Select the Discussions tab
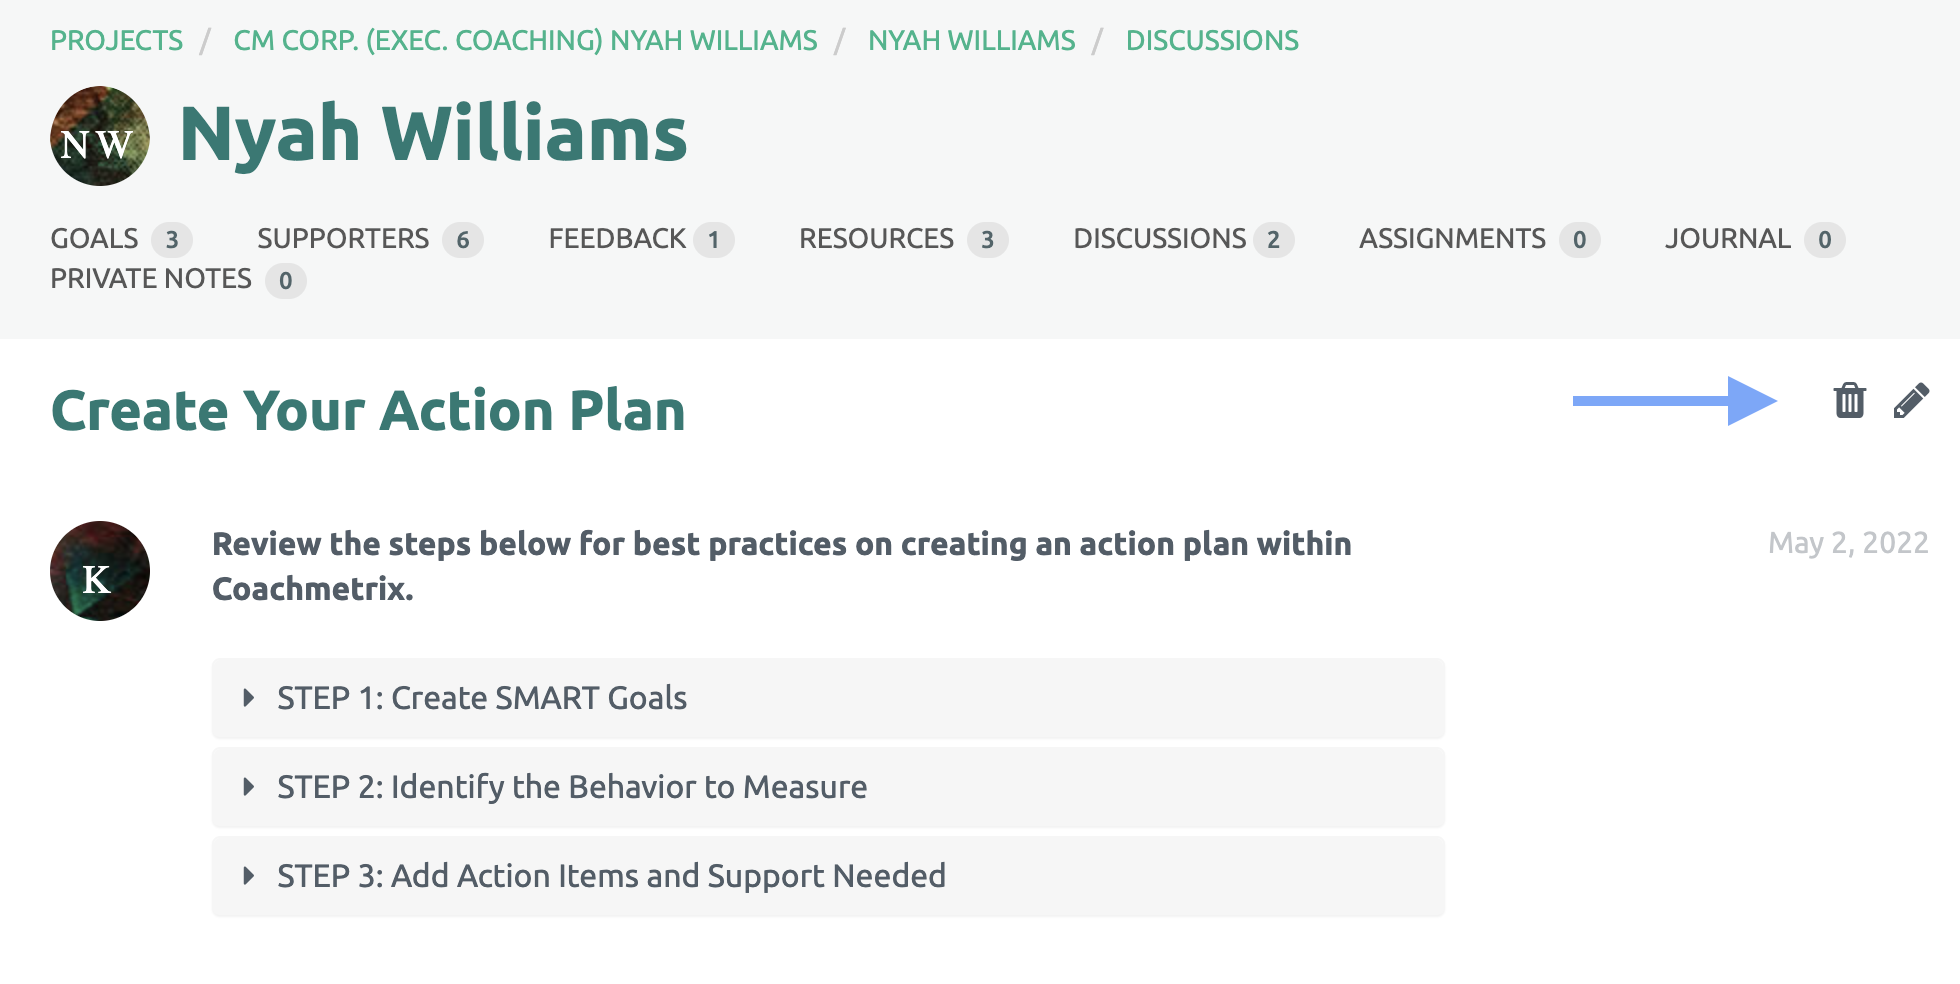The width and height of the screenshot is (1960, 984). point(1183,239)
